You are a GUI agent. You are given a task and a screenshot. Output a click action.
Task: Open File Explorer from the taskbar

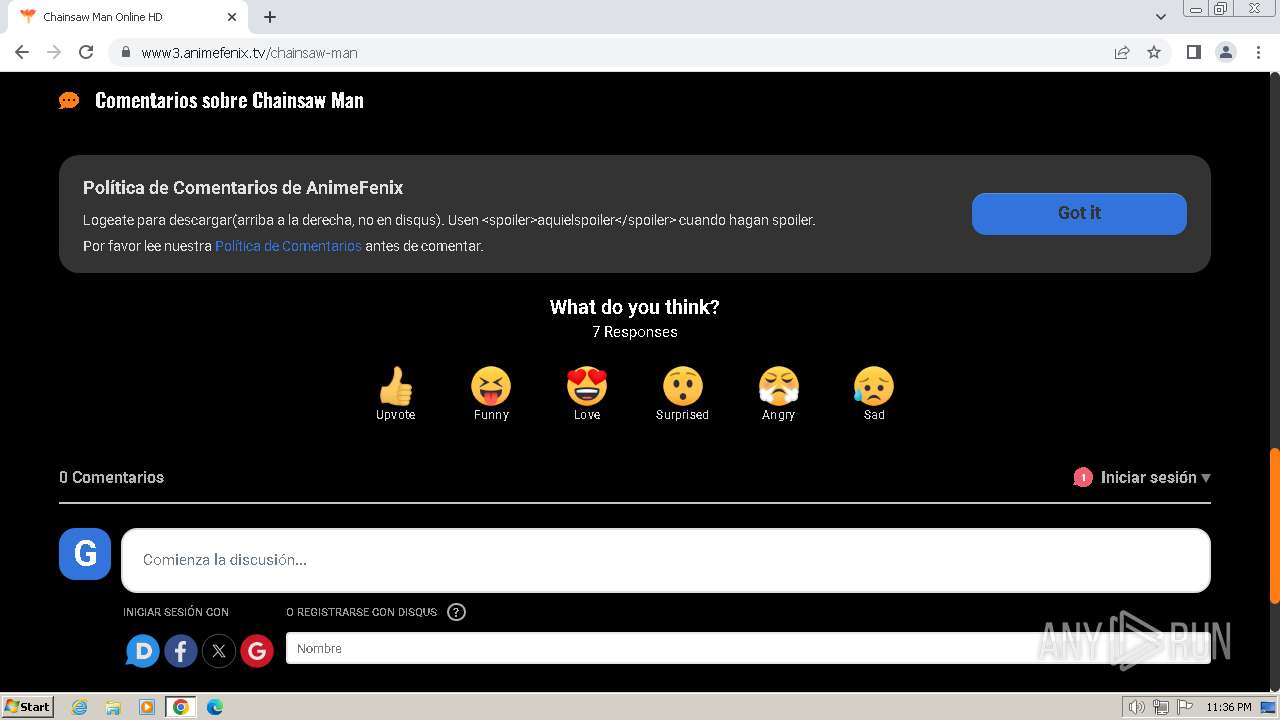coord(113,707)
